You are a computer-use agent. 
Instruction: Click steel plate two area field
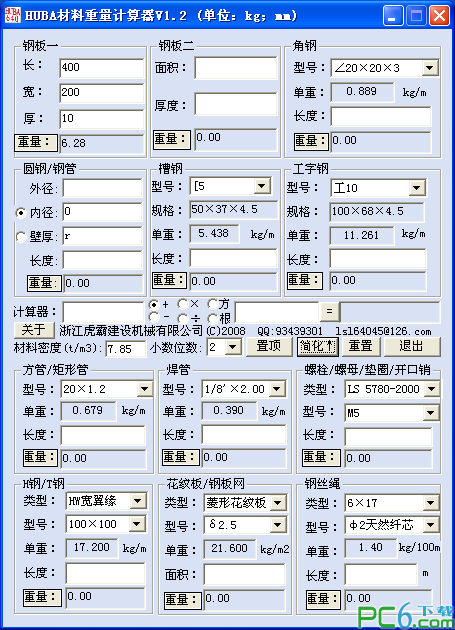236,68
